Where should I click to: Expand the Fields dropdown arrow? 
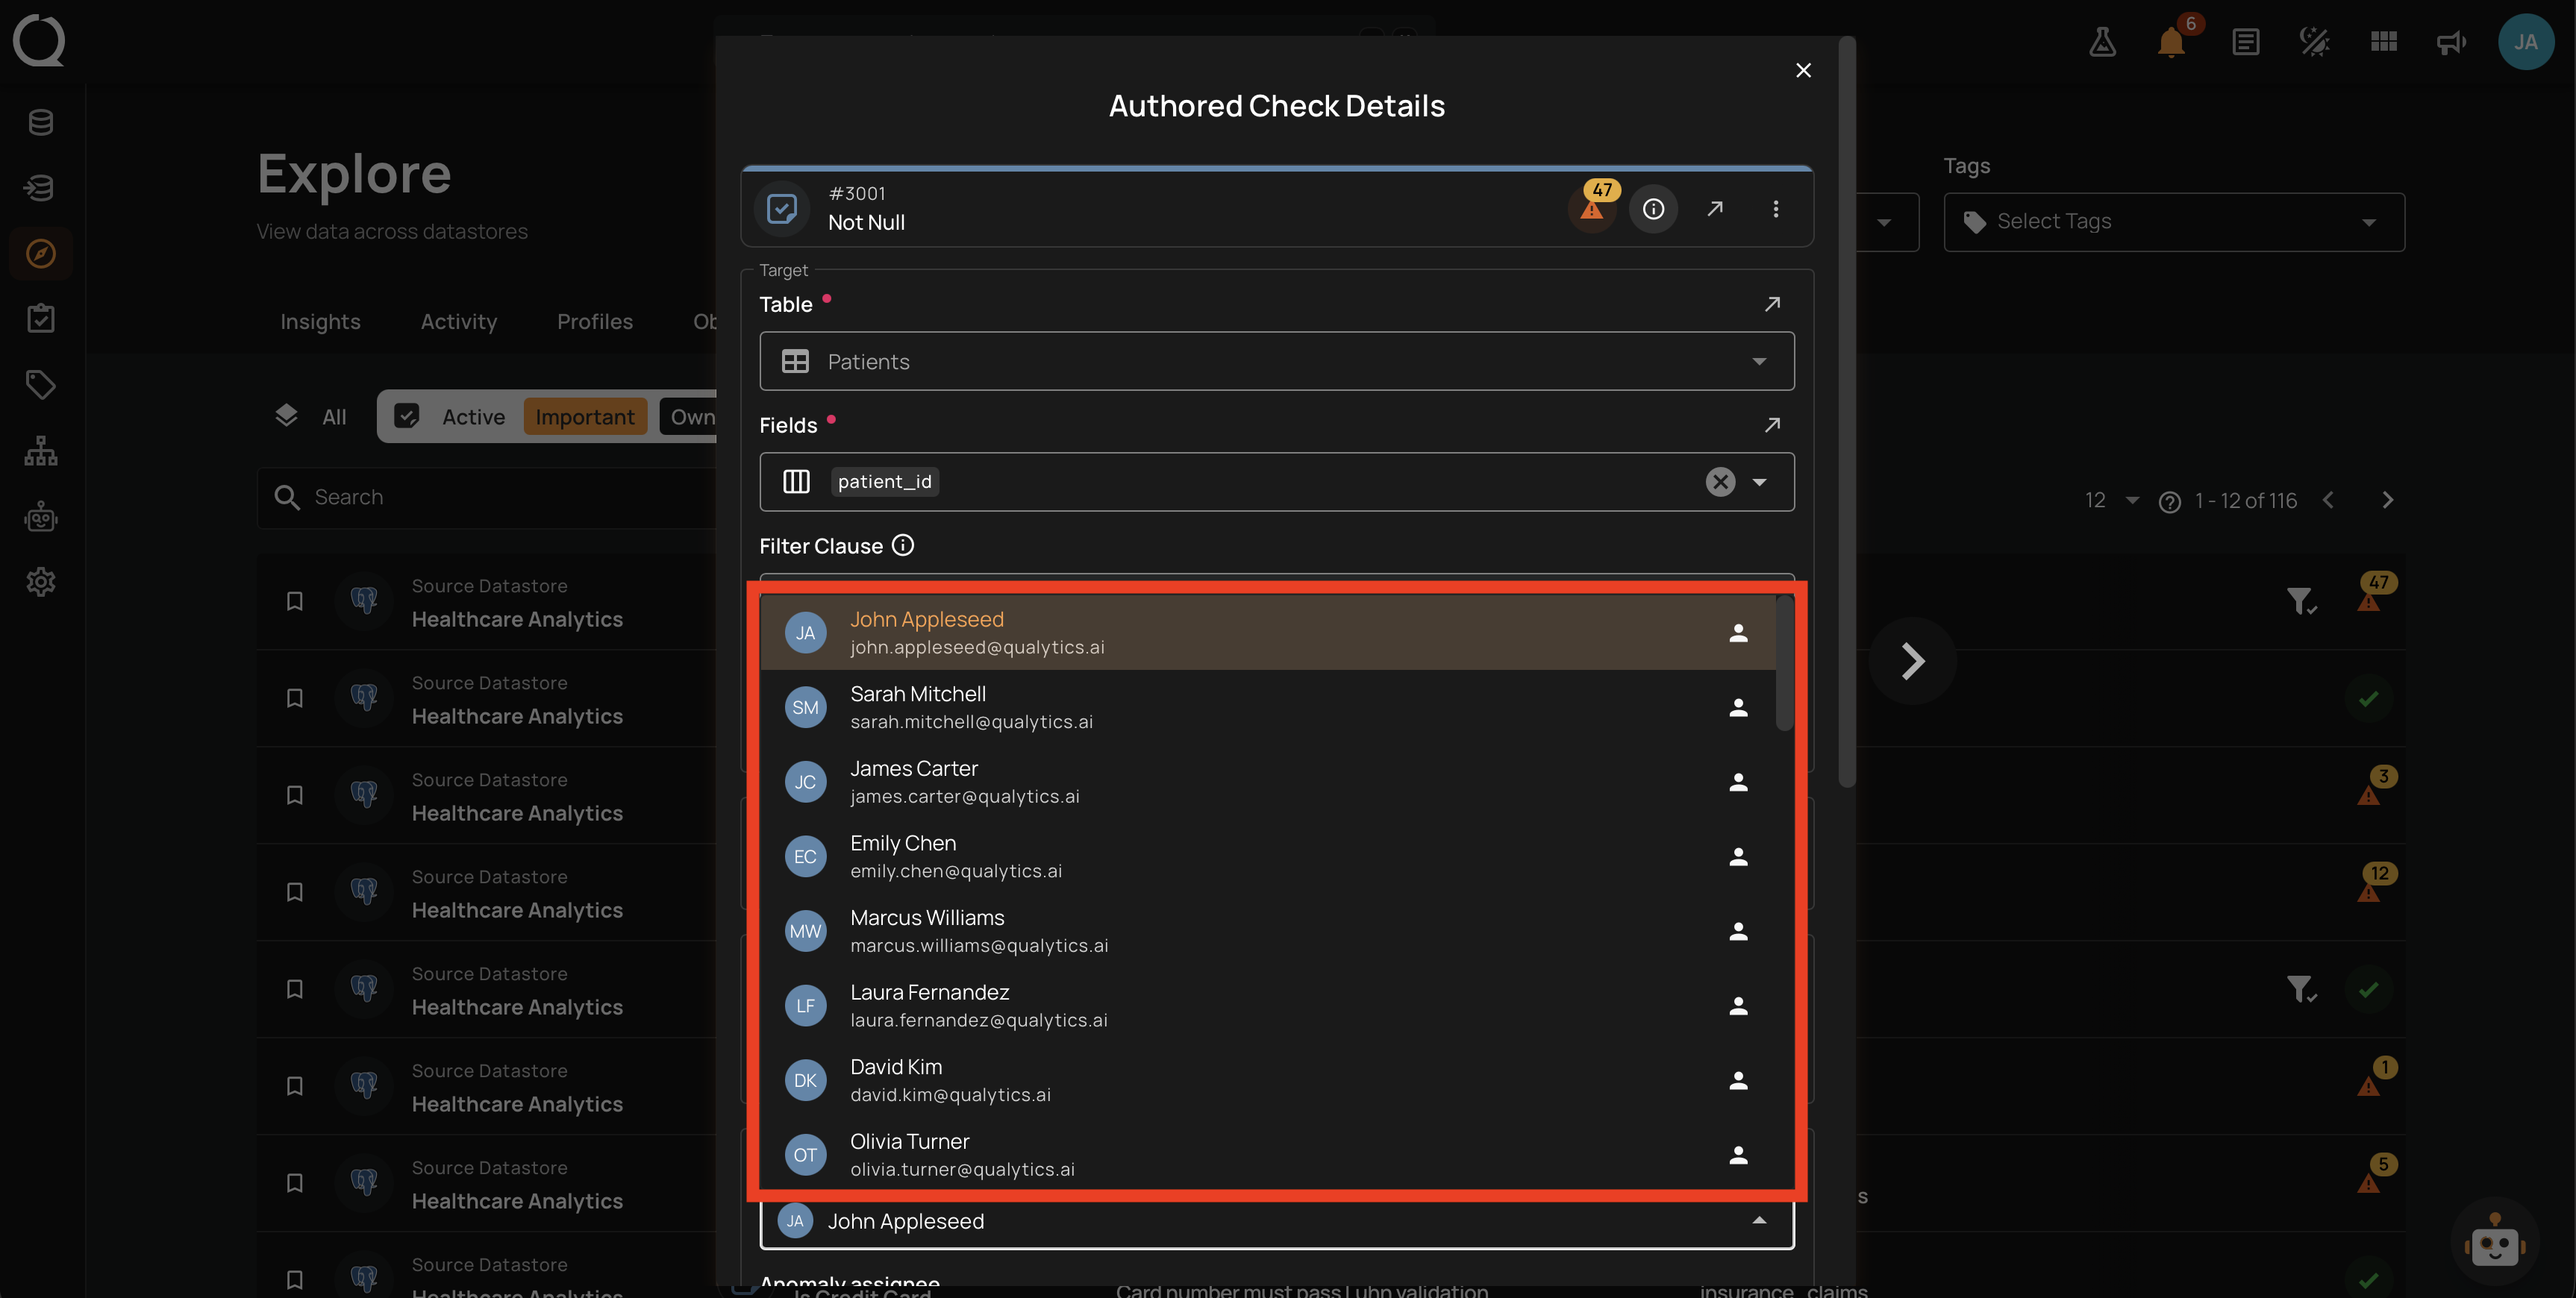1759,482
